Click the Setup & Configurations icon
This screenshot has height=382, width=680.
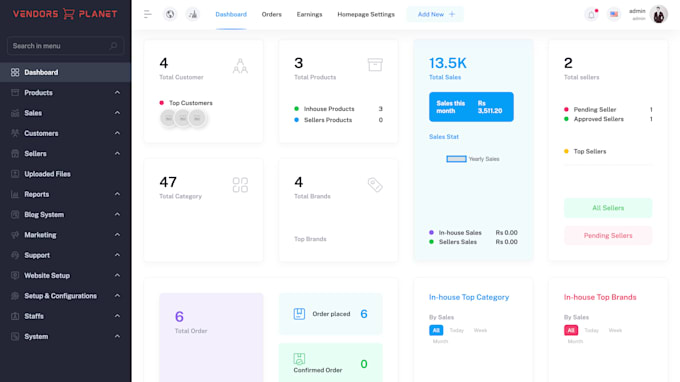(15, 296)
